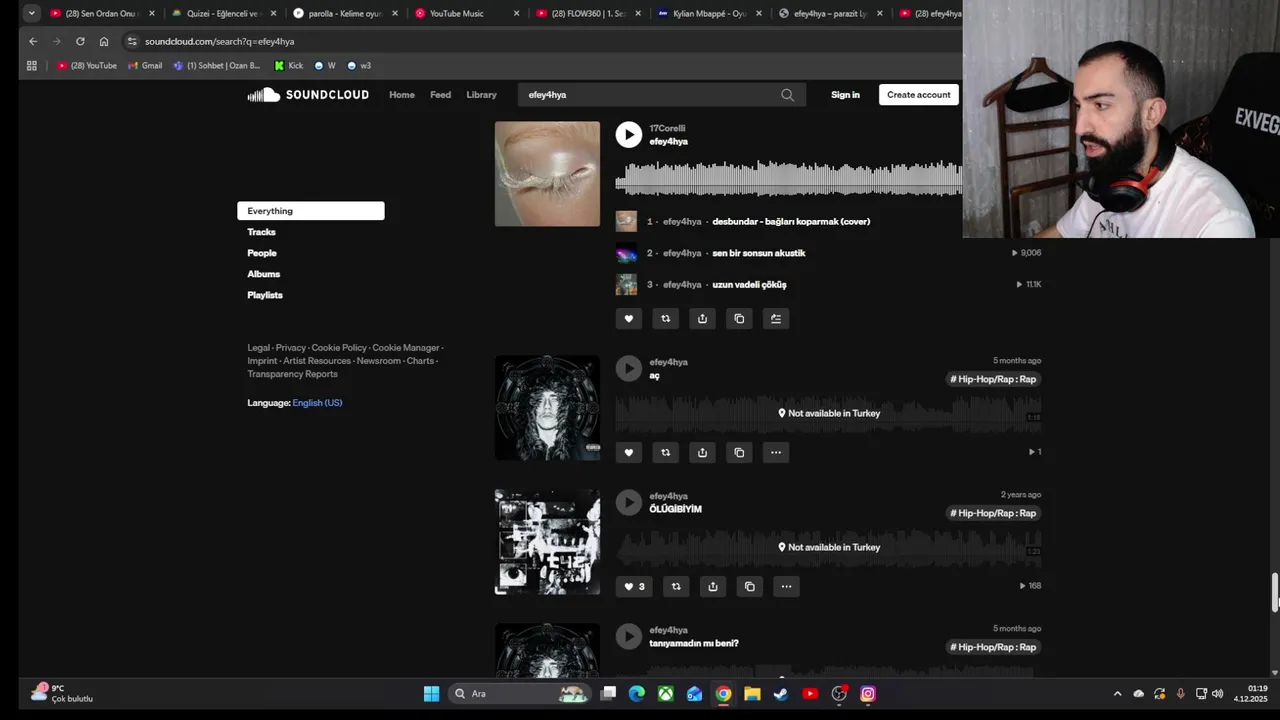Play the track ÖLÜGİBİYİM
This screenshot has width=1280, height=720.
click(x=628, y=503)
